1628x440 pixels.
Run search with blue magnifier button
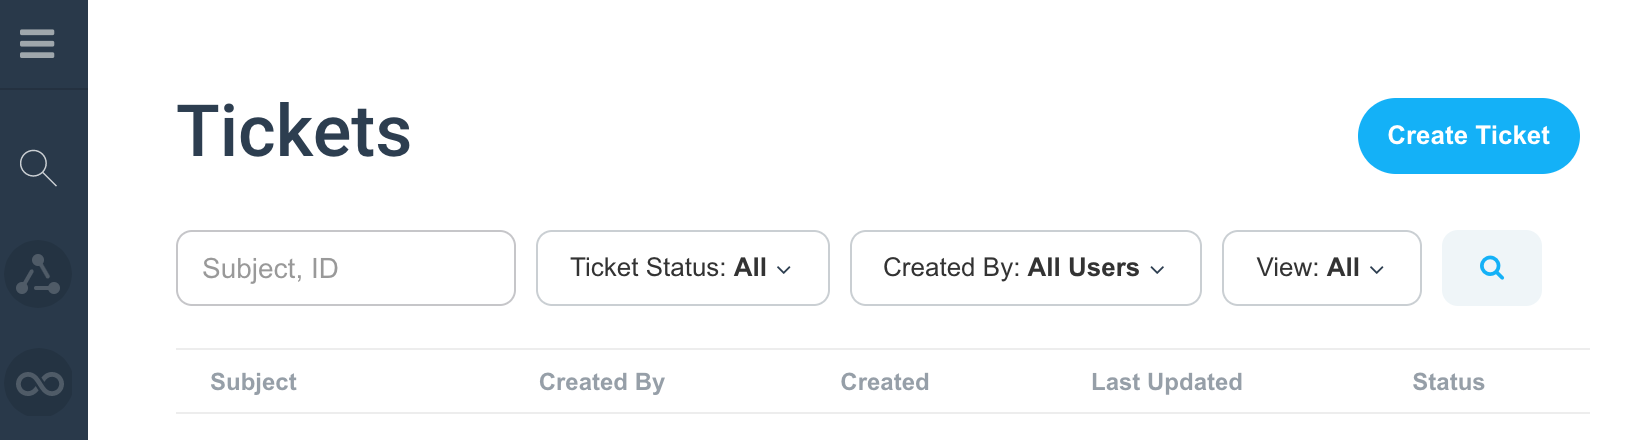click(x=1491, y=268)
